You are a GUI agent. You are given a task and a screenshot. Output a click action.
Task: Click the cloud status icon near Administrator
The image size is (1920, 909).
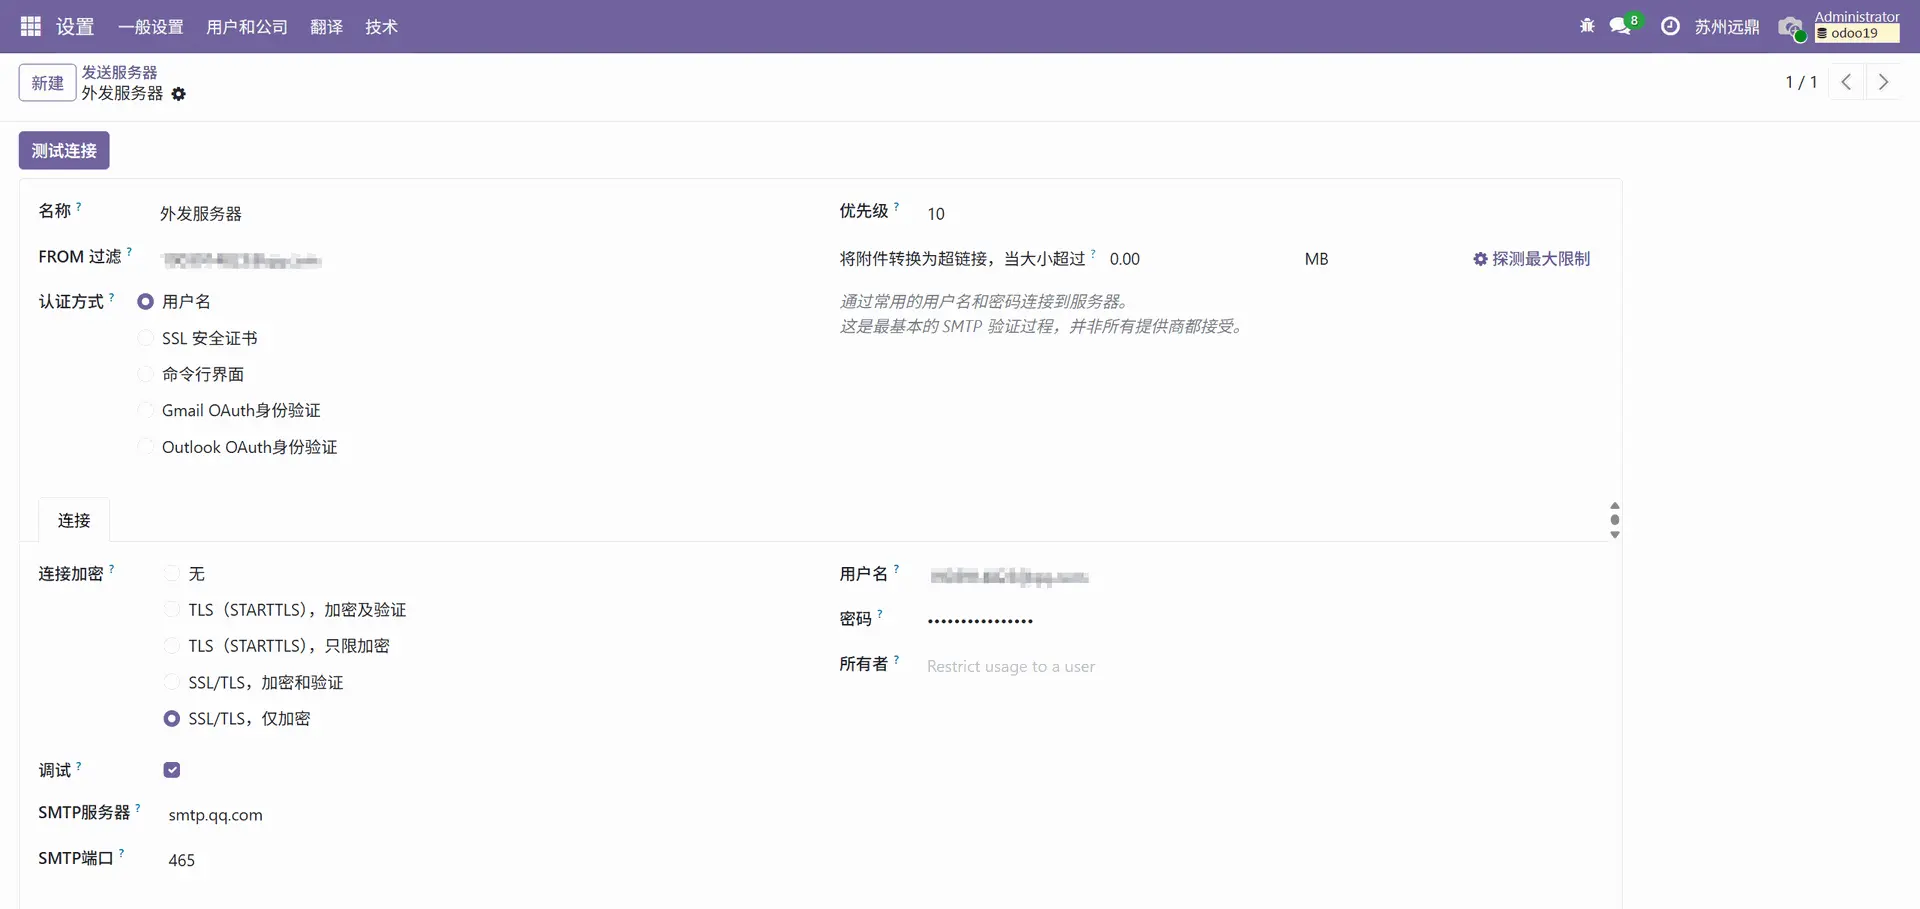(x=1790, y=27)
